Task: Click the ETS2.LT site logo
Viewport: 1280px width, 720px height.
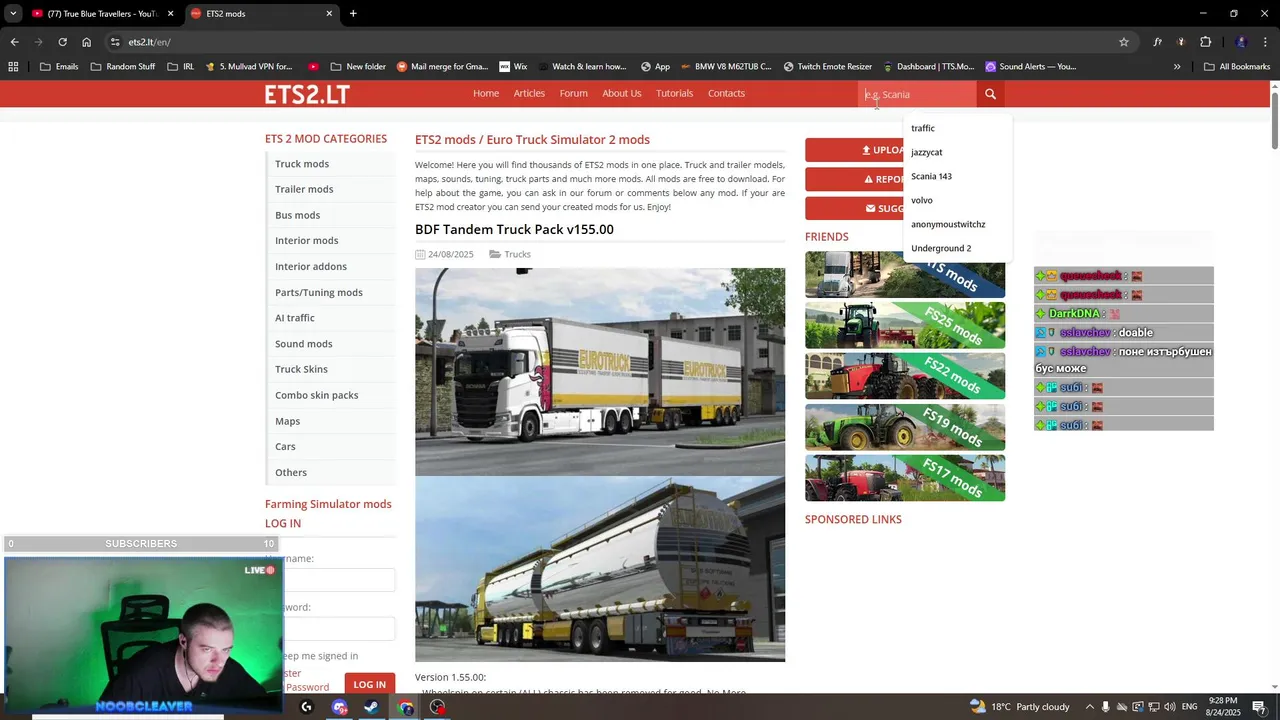Action: click(x=307, y=94)
